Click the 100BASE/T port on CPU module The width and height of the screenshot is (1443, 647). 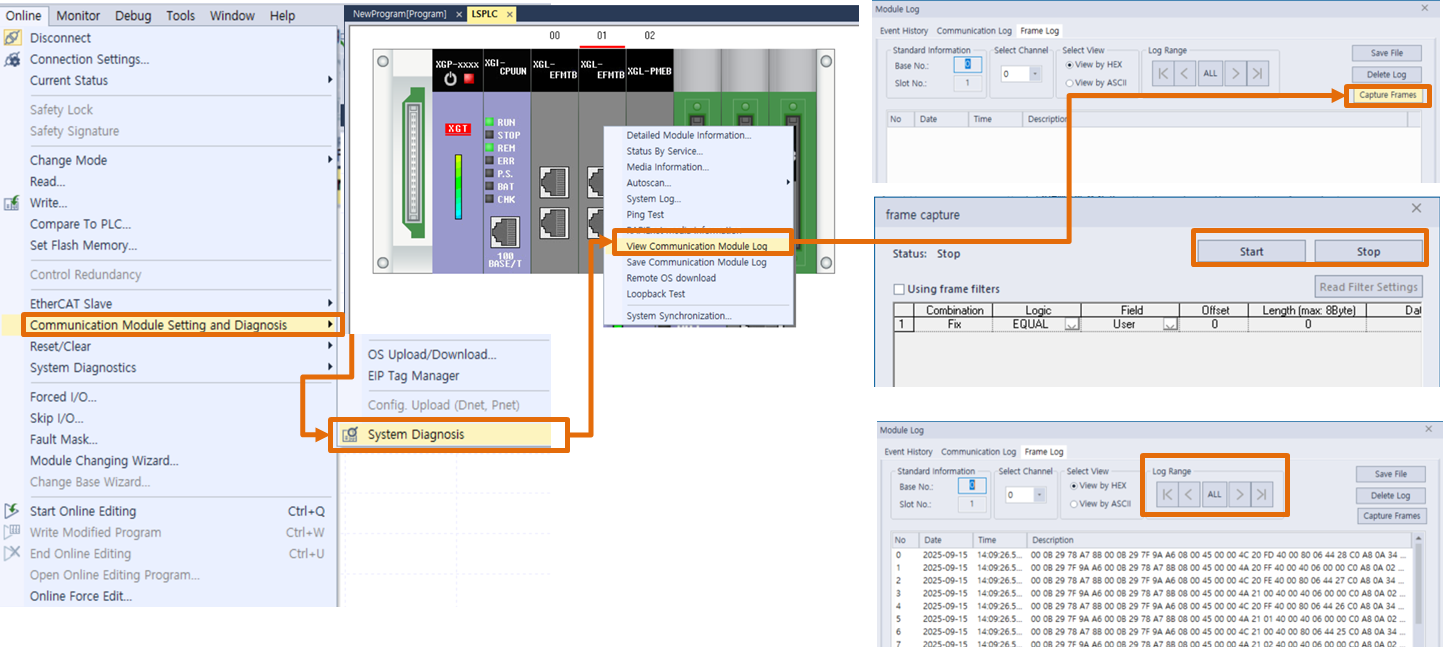click(x=505, y=233)
